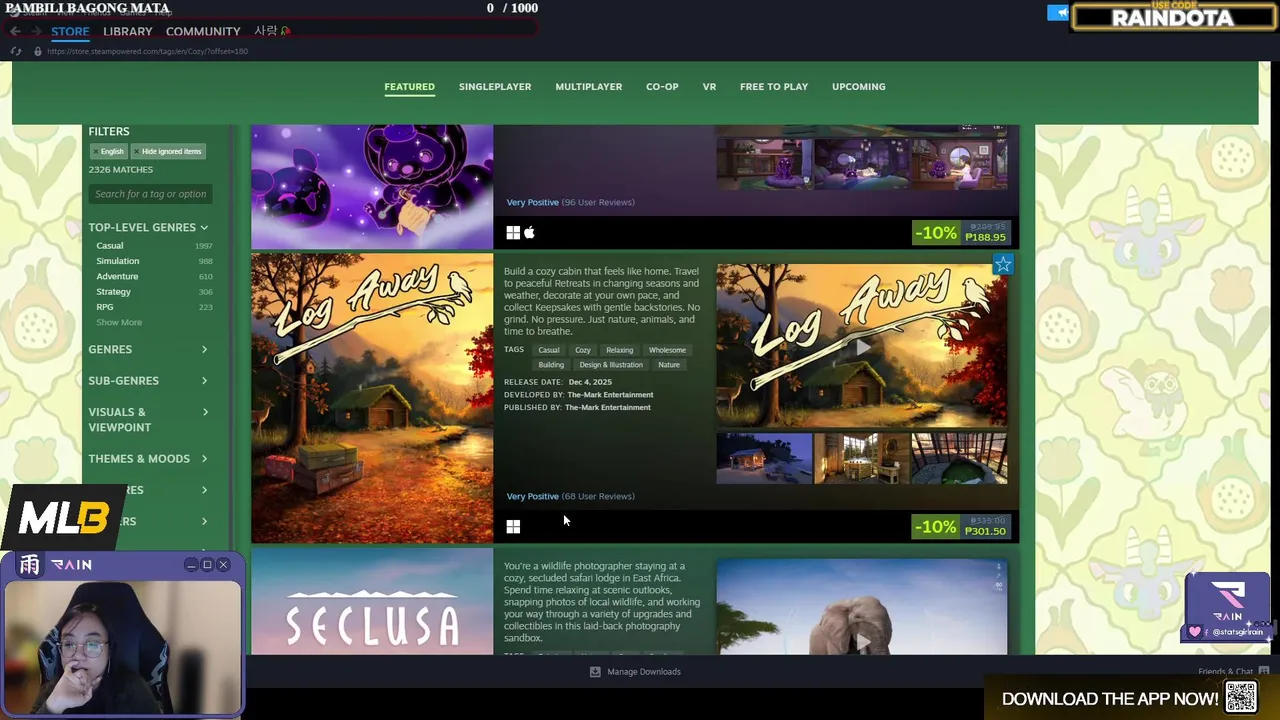Expand the Genres filter section
This screenshot has width=1280, height=720.
pos(148,349)
